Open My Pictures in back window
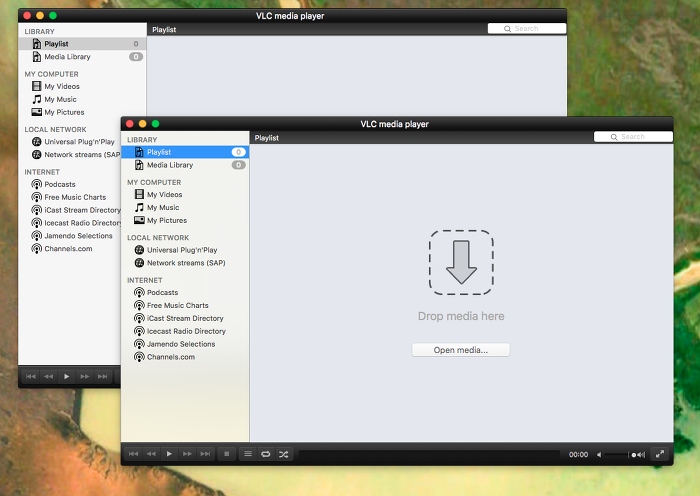Image resolution: width=700 pixels, height=496 pixels. coord(82,112)
